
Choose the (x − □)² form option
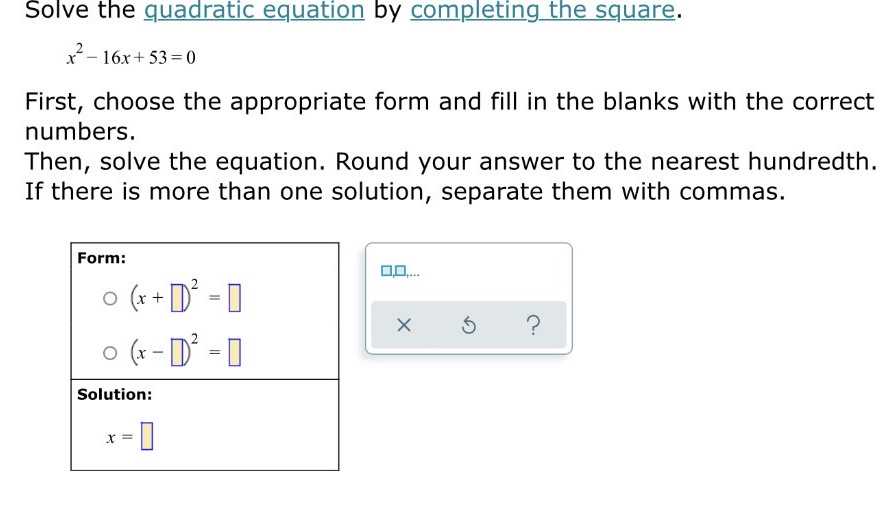(110, 352)
